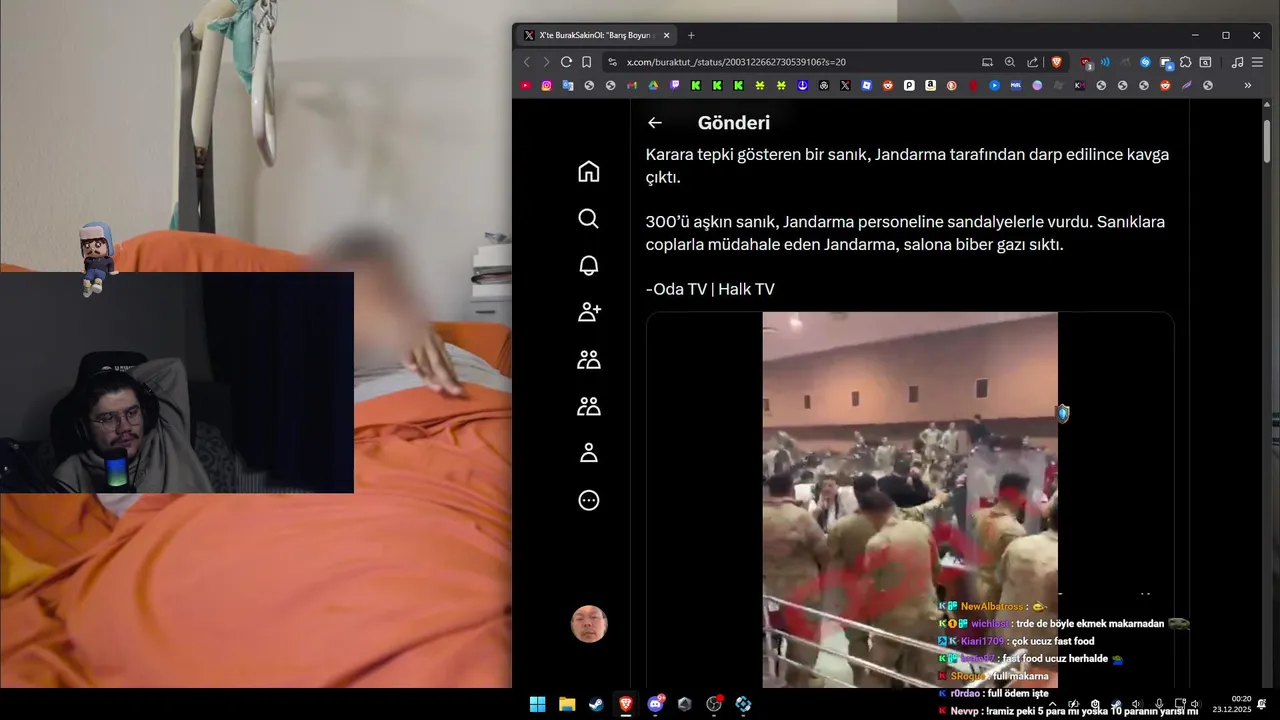This screenshot has height=720, width=1280.
Task: Open the lower people-group sidebar icon
Action: tap(589, 406)
